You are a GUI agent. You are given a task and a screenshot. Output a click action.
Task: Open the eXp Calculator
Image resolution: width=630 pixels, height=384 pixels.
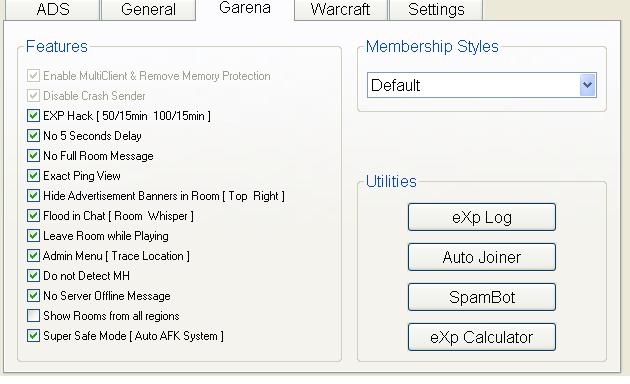[x=482, y=337]
